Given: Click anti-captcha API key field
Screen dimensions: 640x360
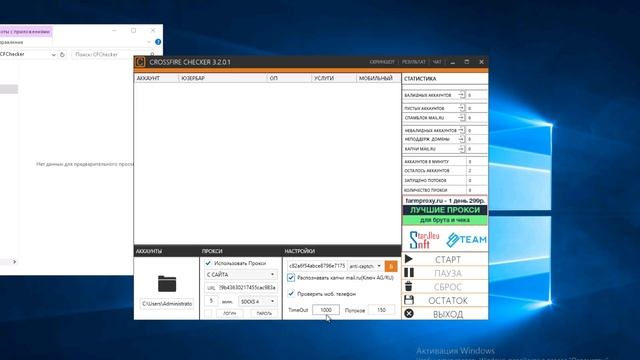Looking at the screenshot, I should (x=317, y=266).
